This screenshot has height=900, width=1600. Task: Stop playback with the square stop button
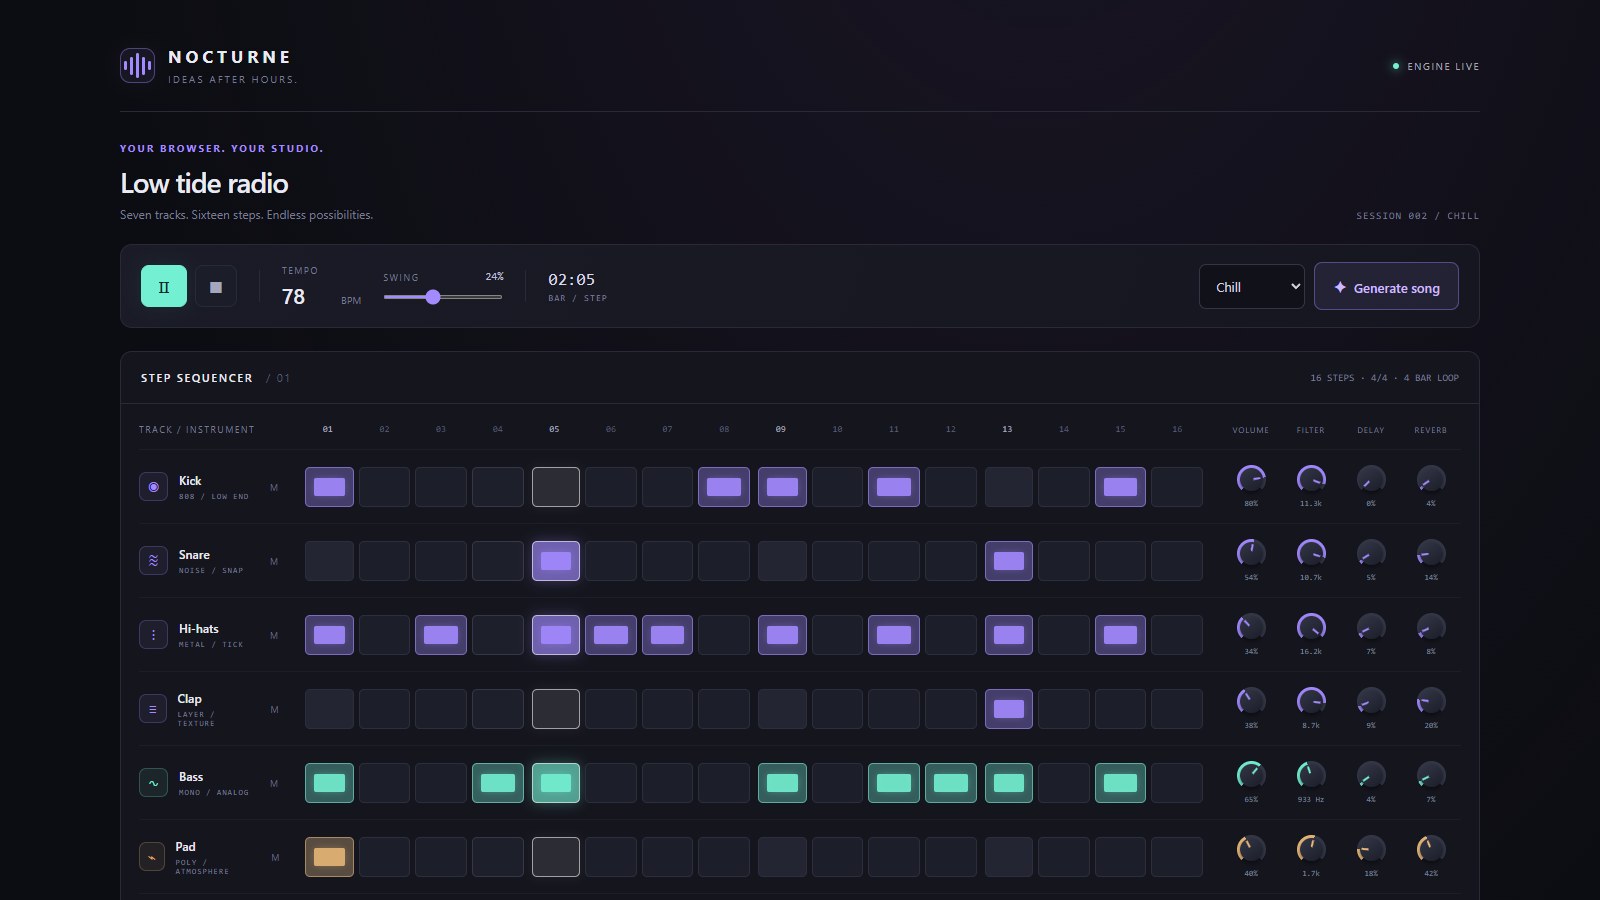[216, 286]
